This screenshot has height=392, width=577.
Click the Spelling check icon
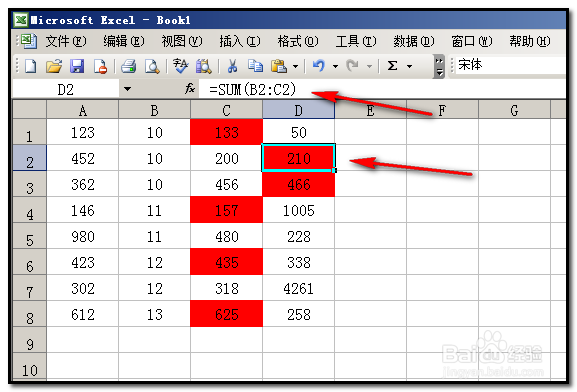point(180,66)
